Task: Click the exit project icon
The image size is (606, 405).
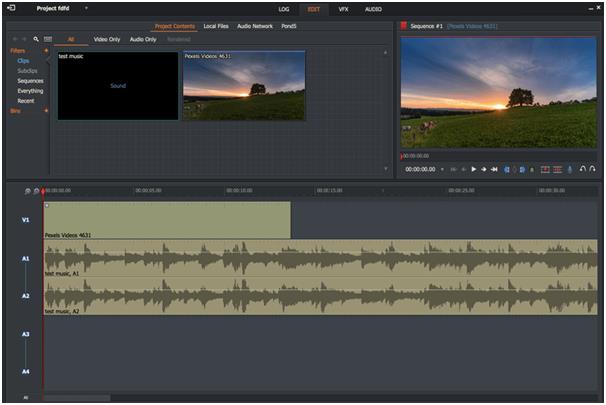Action: 11,8
